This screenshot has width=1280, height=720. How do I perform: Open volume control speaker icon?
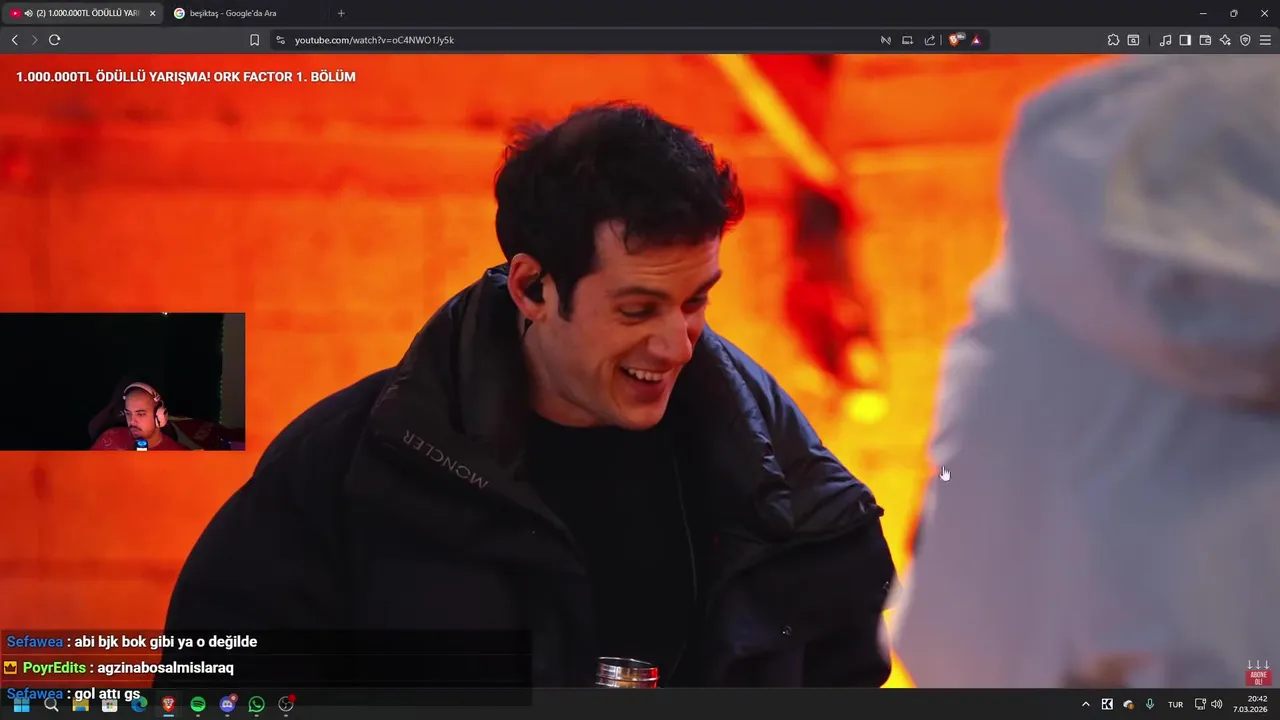pos(1217,704)
